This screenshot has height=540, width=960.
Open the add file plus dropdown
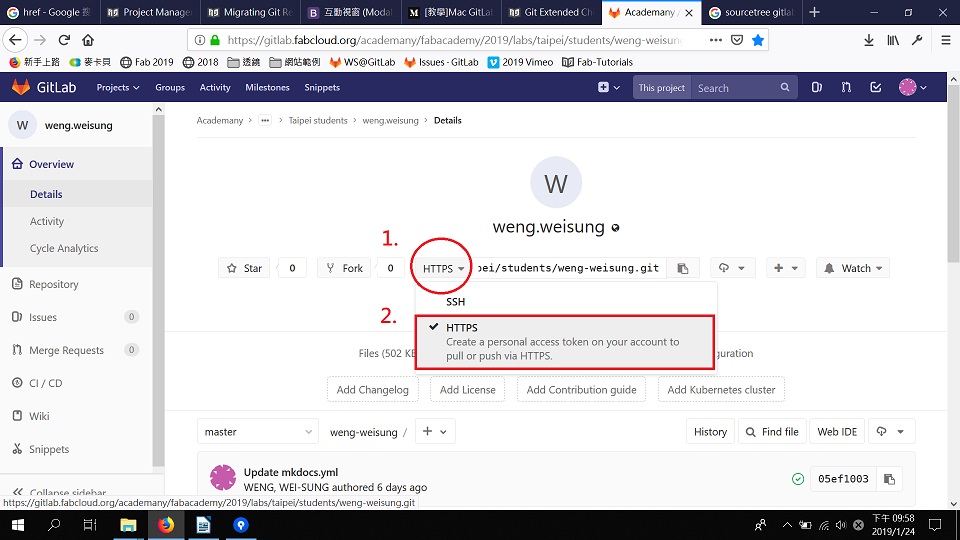pos(435,432)
